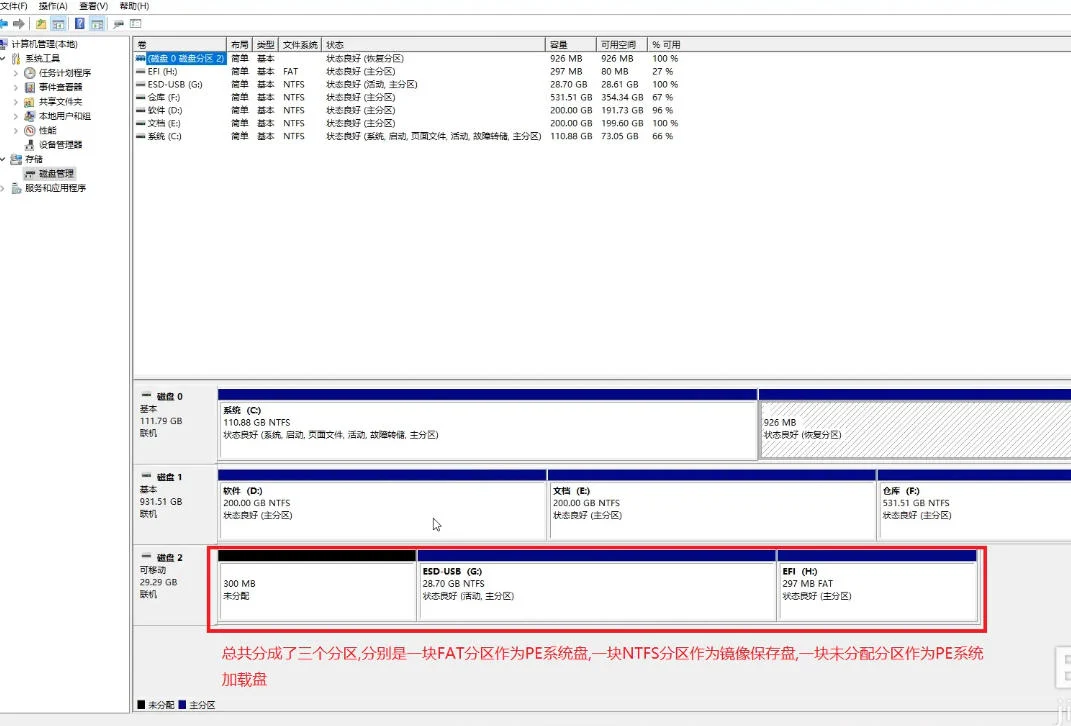Viewport: 1071px width, 726px height.
Task: Click the Forward arrow toolbar icon
Action: 19,23
